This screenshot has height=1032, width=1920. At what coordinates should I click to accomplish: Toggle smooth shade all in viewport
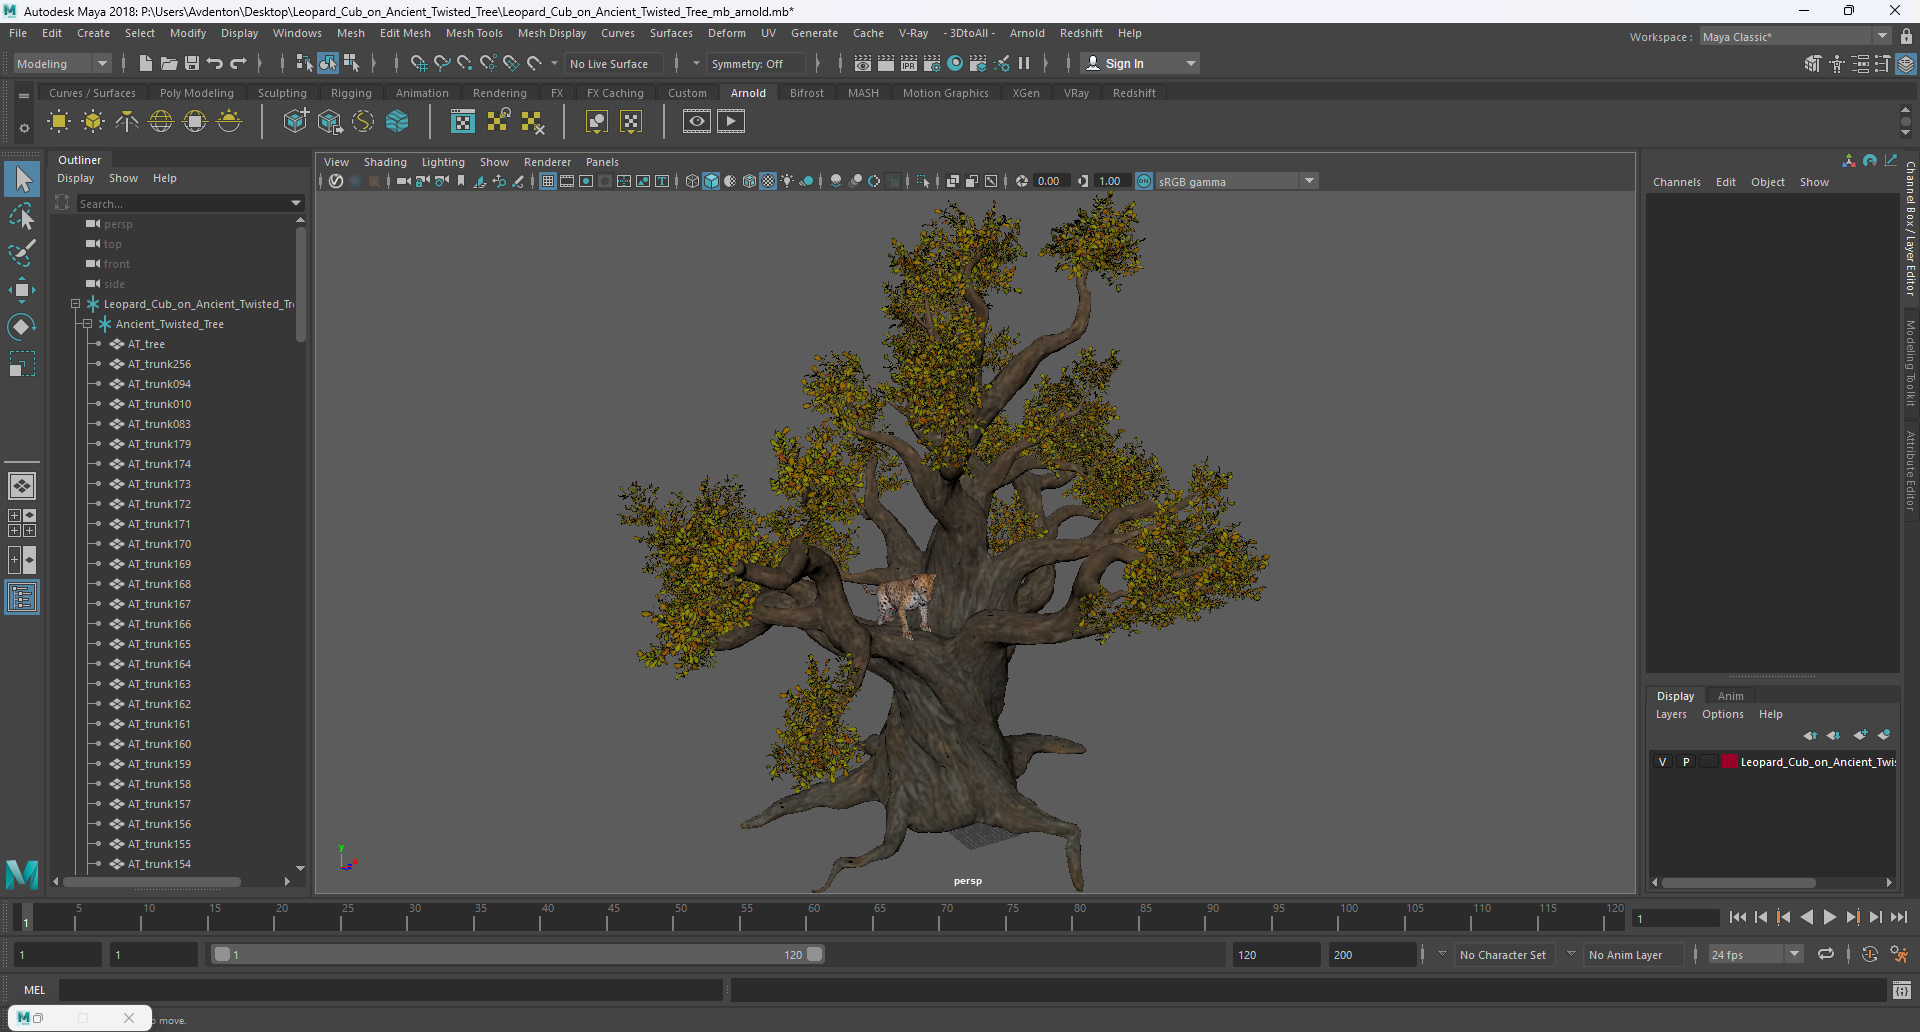click(711, 181)
